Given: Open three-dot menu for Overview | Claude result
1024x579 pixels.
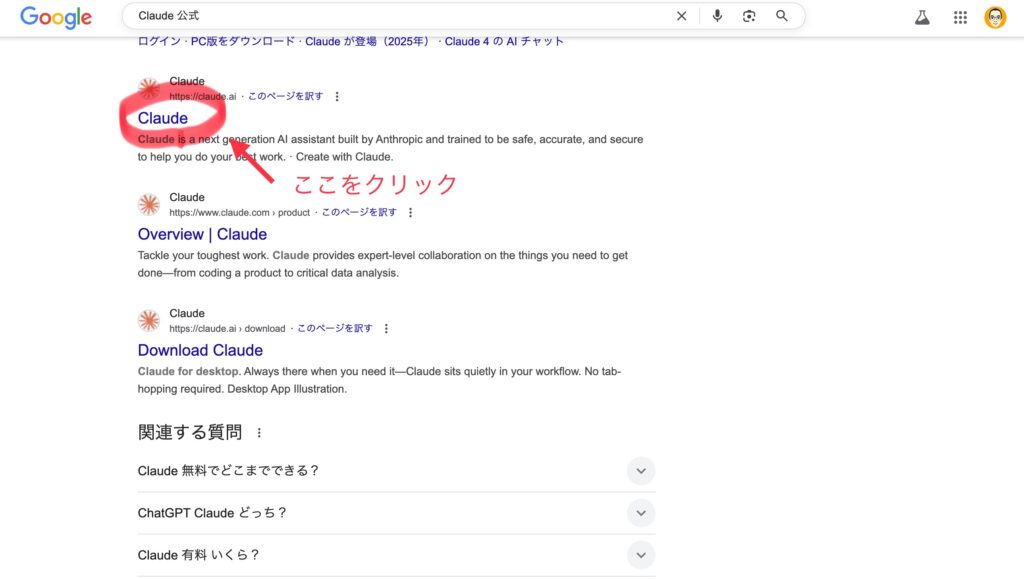Looking at the screenshot, I should (410, 213).
